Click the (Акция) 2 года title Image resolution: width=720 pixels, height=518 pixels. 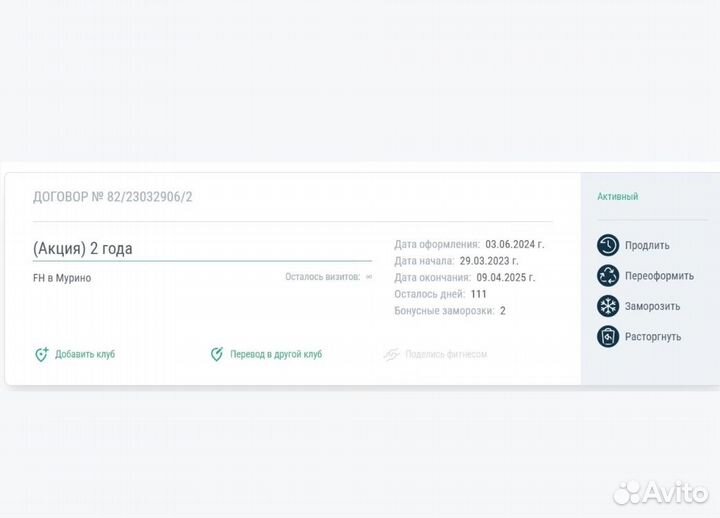coord(83,248)
